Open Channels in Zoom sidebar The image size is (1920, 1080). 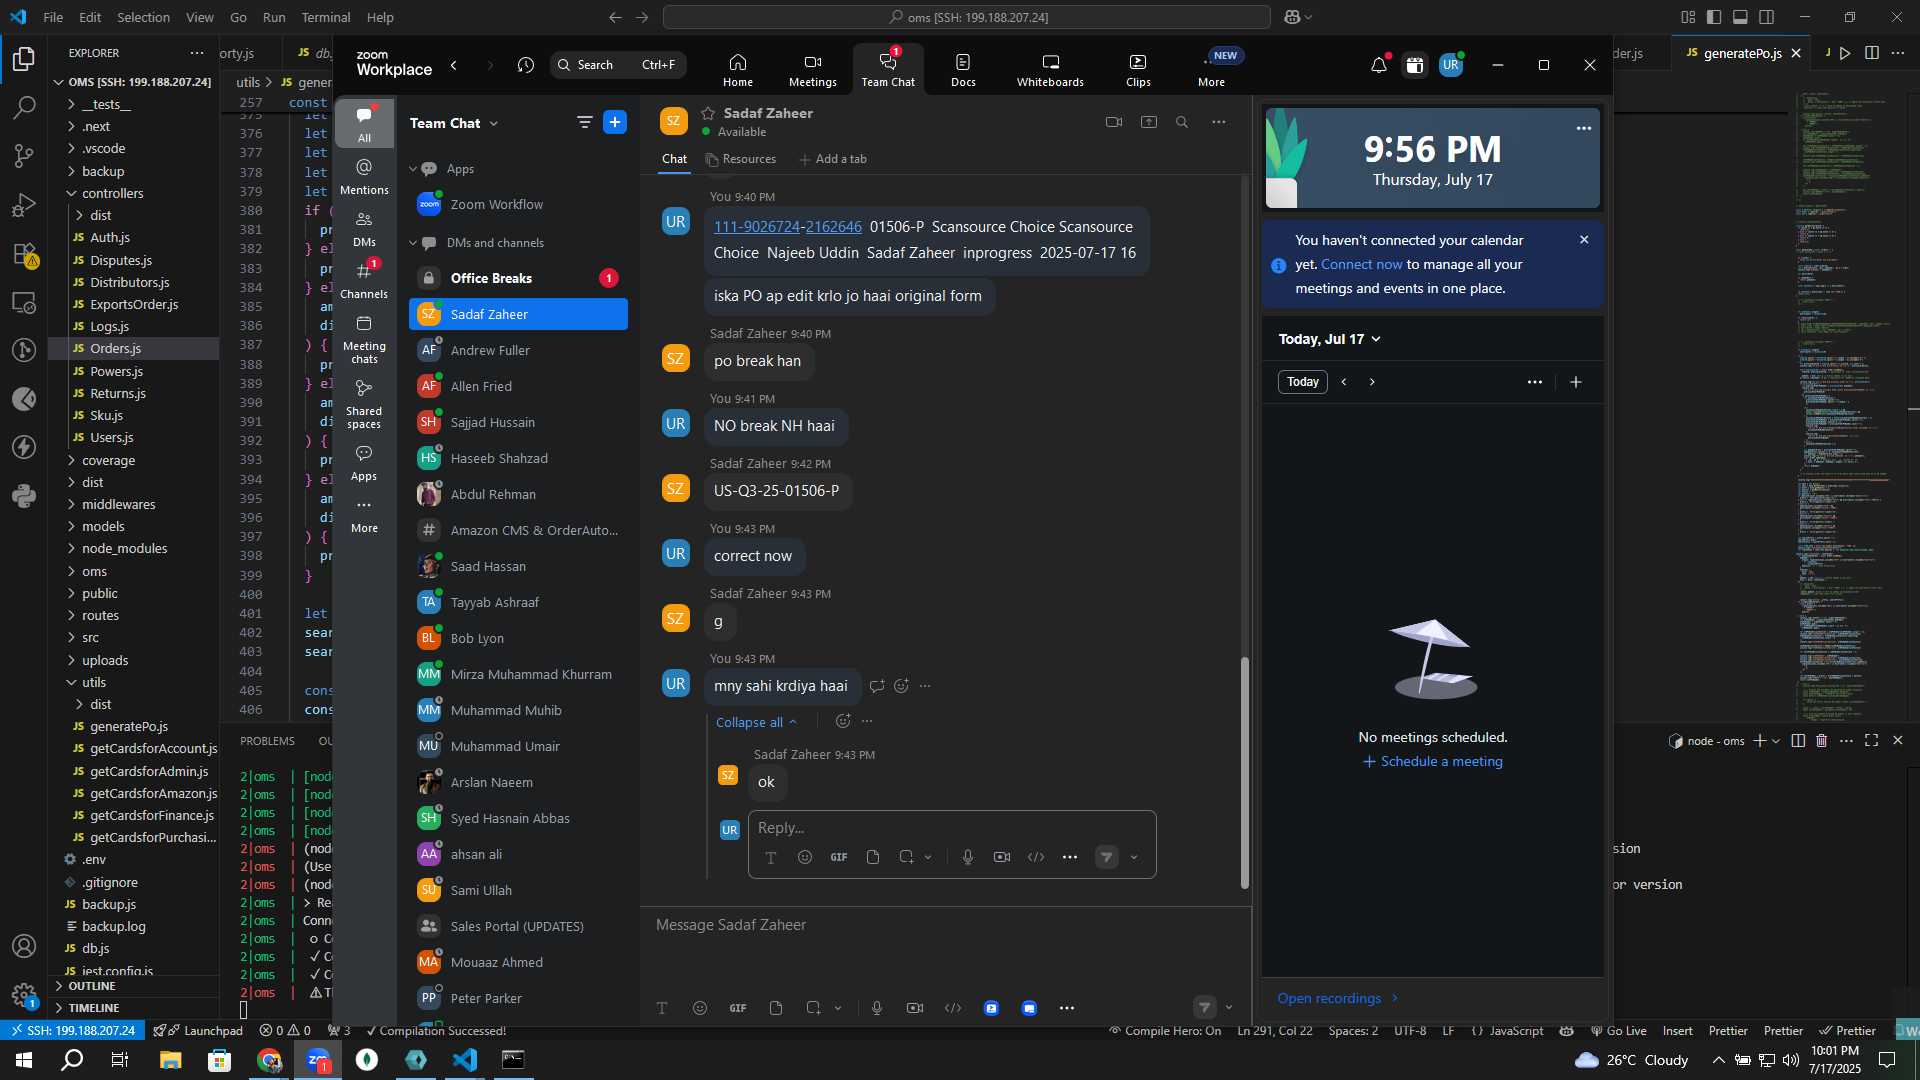click(x=364, y=280)
